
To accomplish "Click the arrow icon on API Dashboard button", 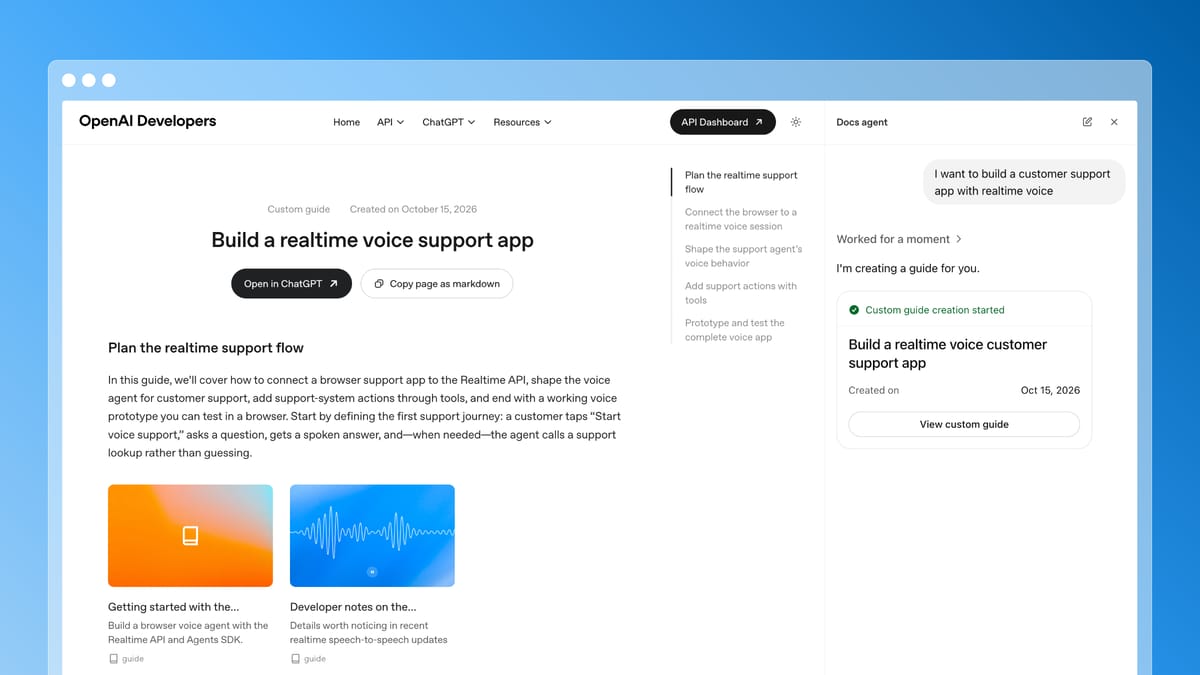I will tap(759, 122).
